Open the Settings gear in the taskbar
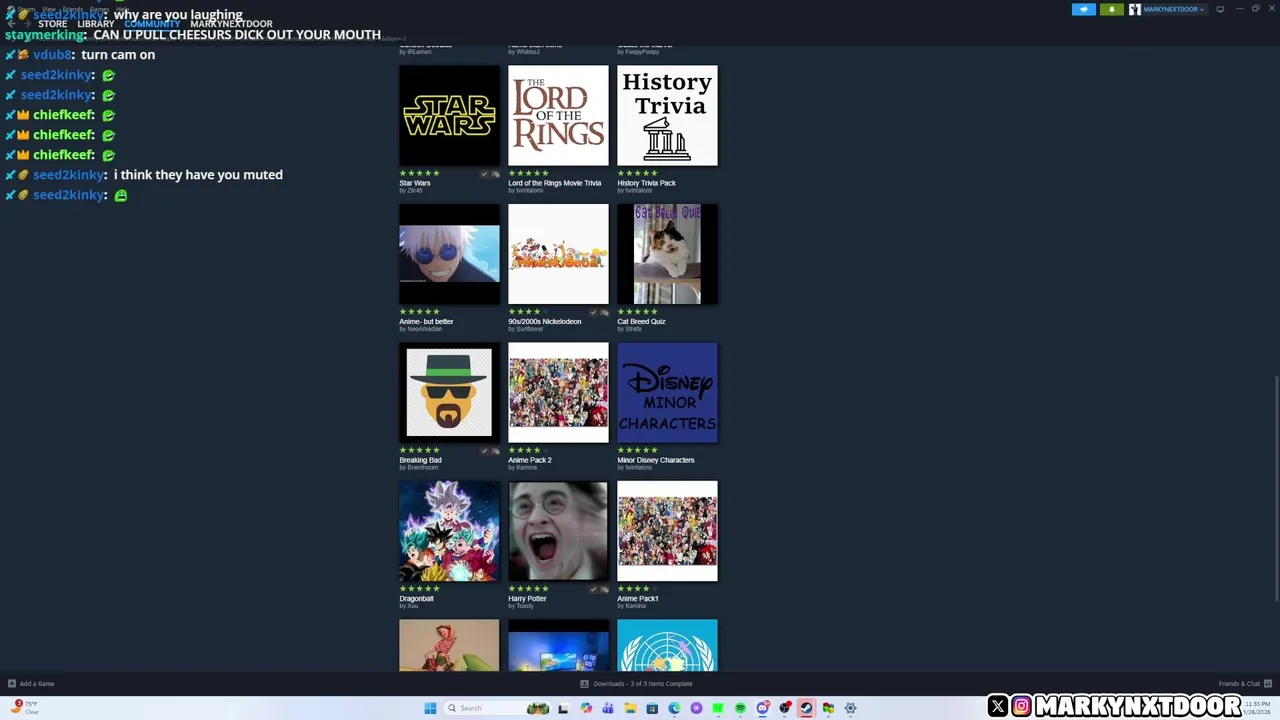1280x720 pixels. (850, 708)
